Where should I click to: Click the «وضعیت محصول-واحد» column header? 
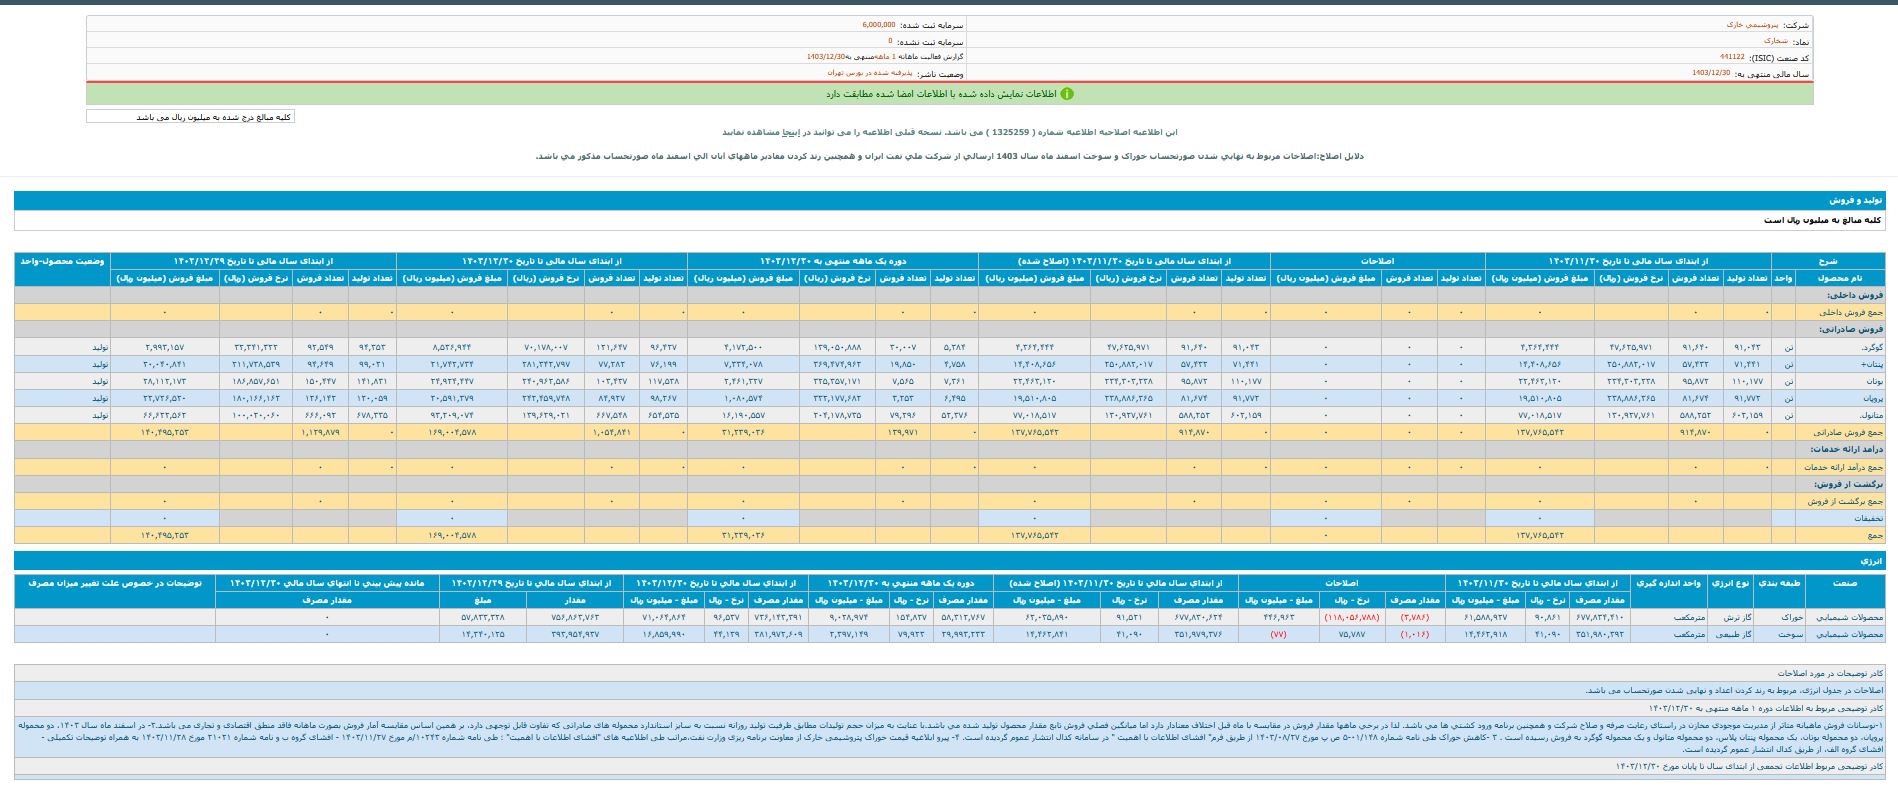tap(62, 261)
